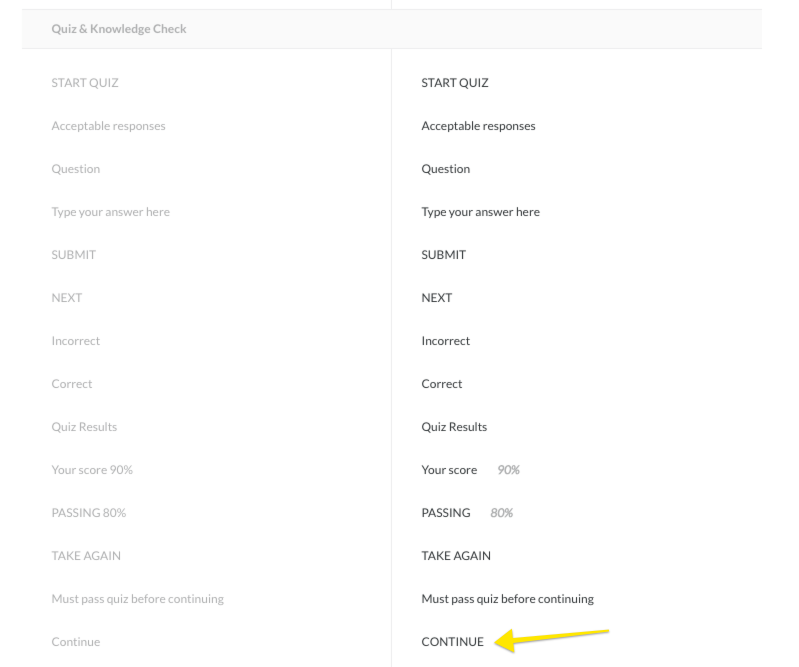The width and height of the screenshot is (799, 667).
Task: Click right-column 'Must pass quiz before continuing' field
Action: [507, 599]
